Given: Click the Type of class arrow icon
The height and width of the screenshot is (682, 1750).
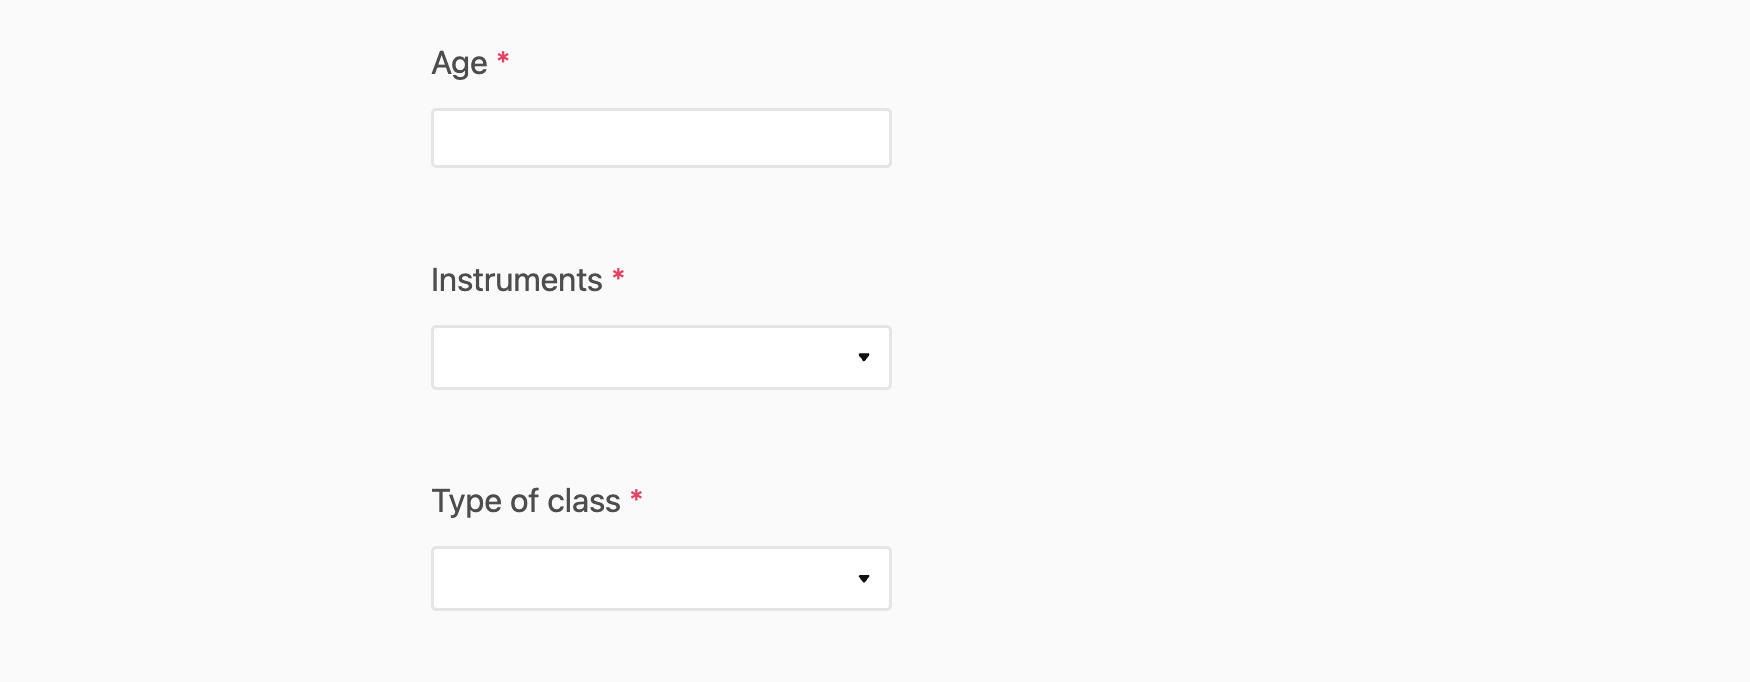Looking at the screenshot, I should pos(864,578).
